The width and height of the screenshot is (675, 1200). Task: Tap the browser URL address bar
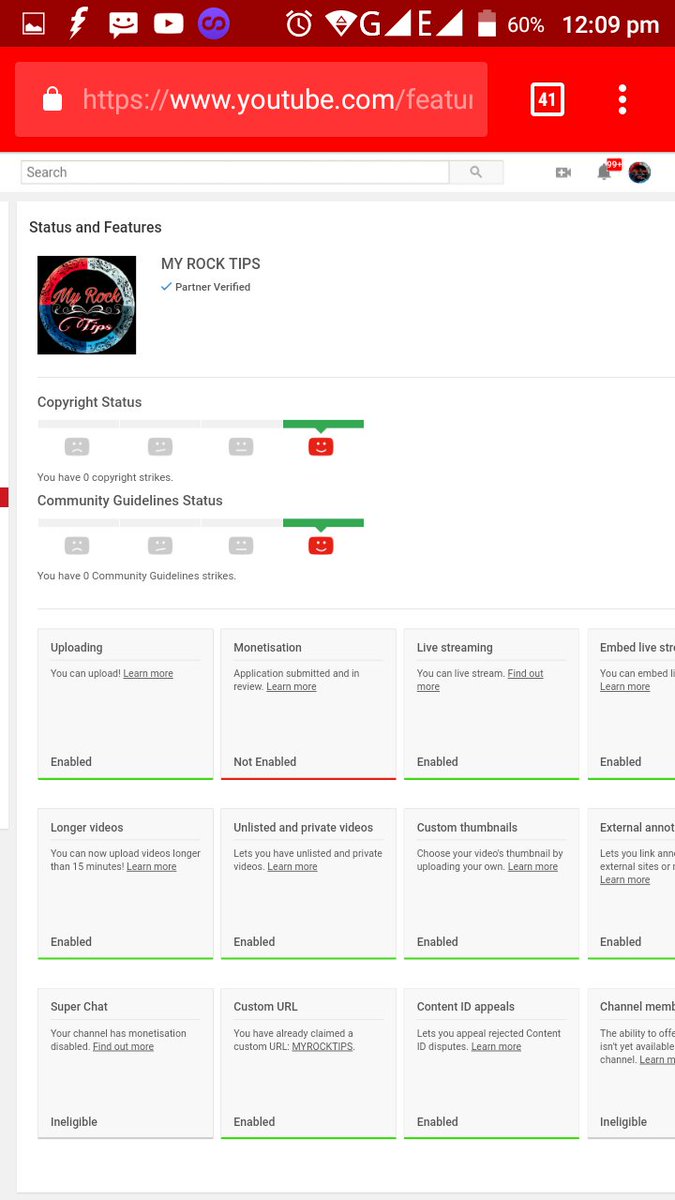pyautogui.click(x=251, y=99)
